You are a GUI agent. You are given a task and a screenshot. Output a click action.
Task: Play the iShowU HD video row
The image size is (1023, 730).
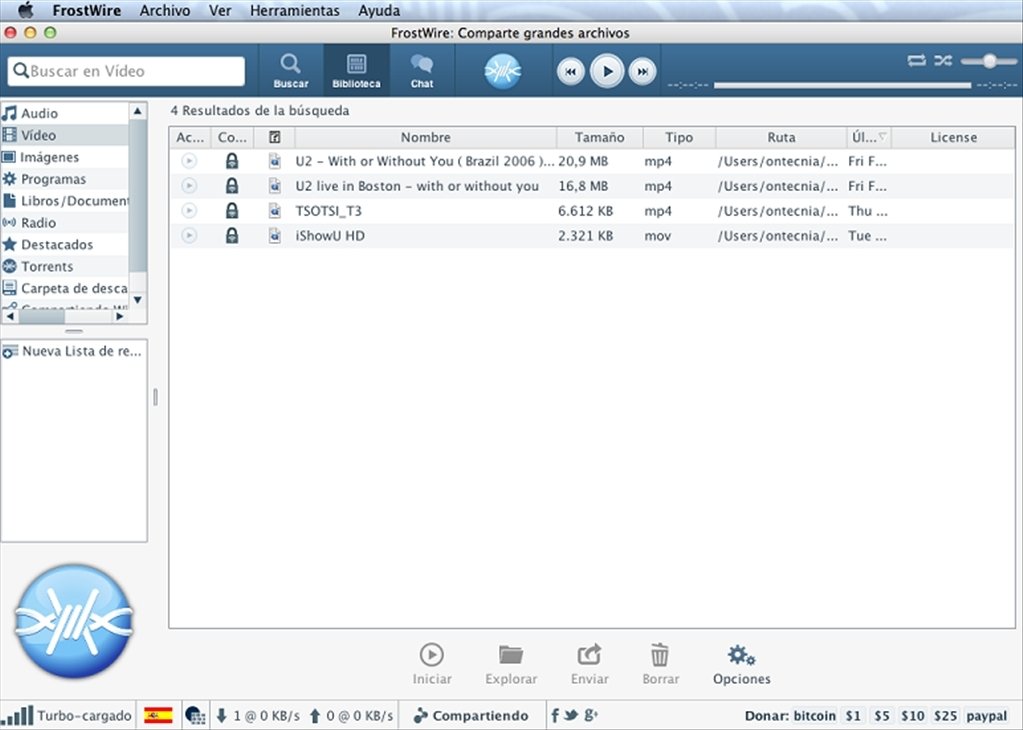tap(189, 236)
